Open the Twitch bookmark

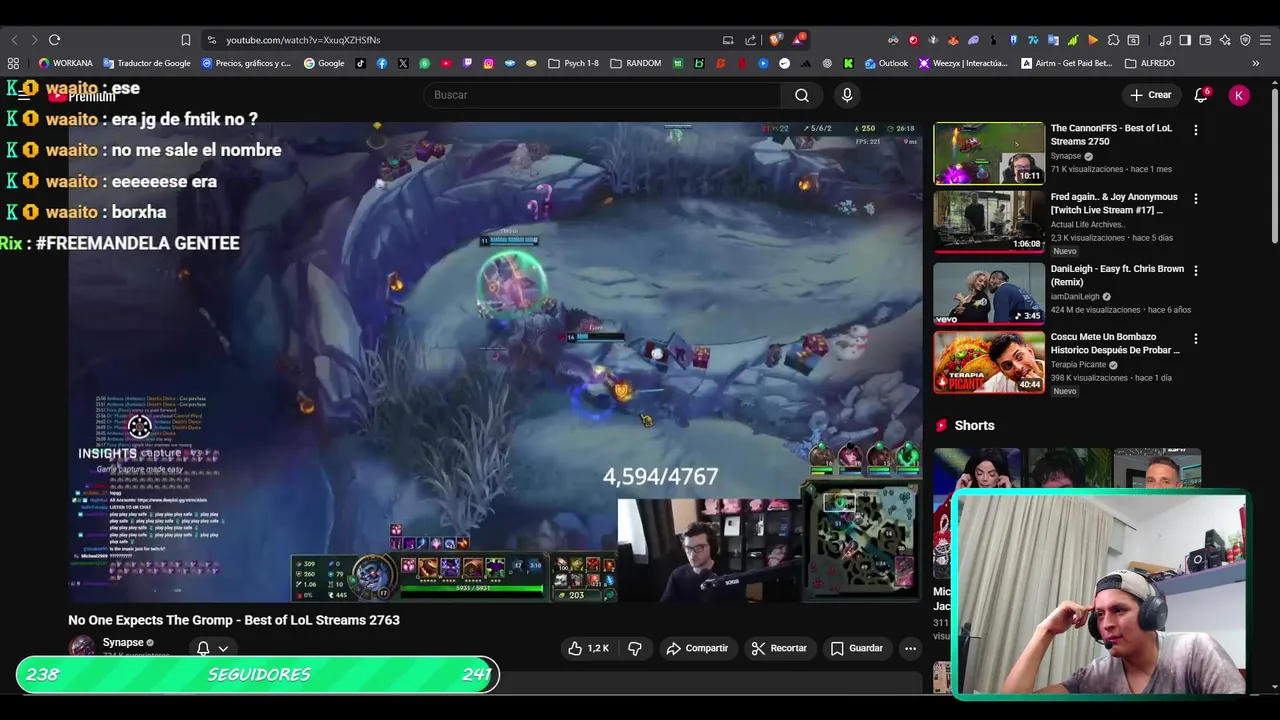pos(467,63)
